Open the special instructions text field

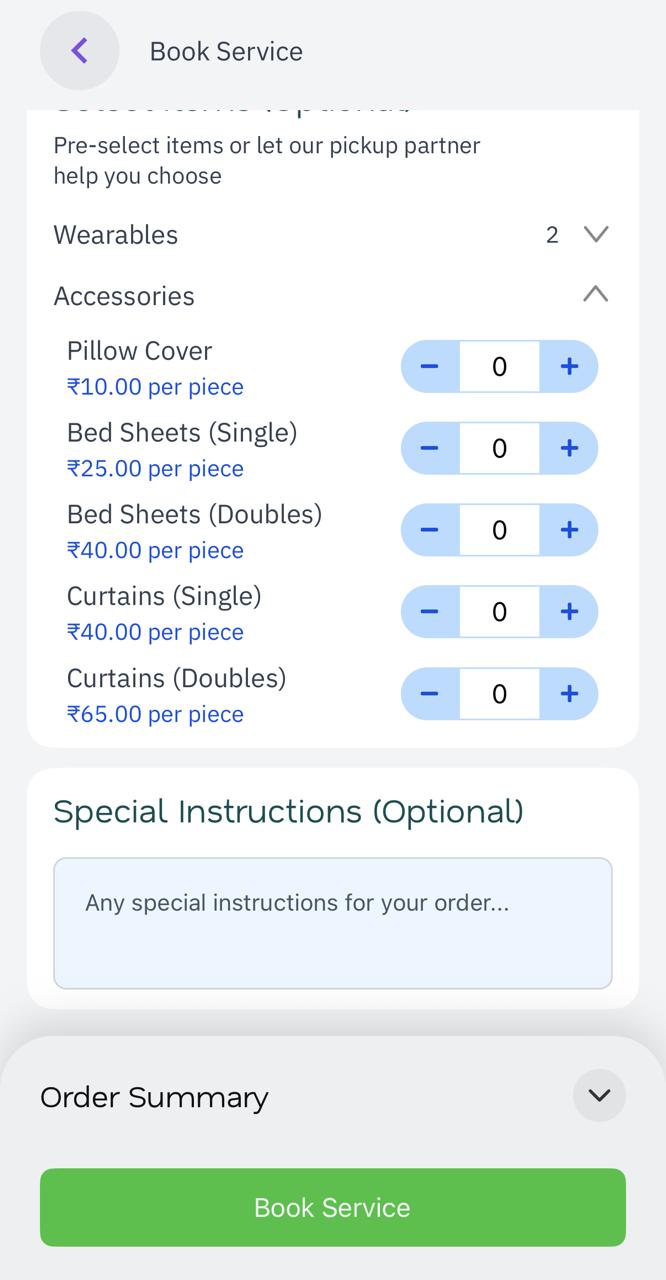332,921
